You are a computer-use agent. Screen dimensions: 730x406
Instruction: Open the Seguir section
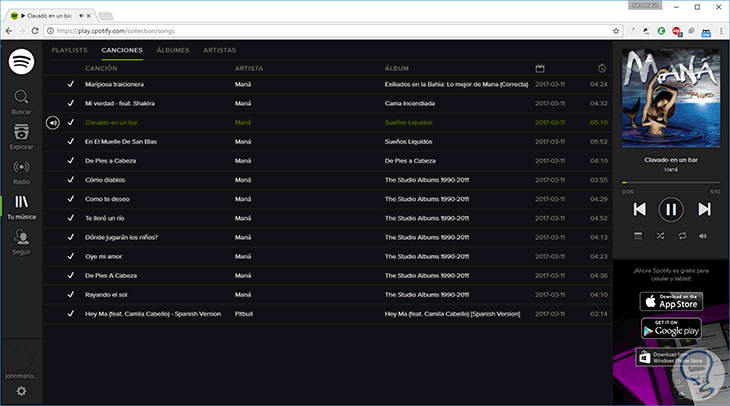21,242
